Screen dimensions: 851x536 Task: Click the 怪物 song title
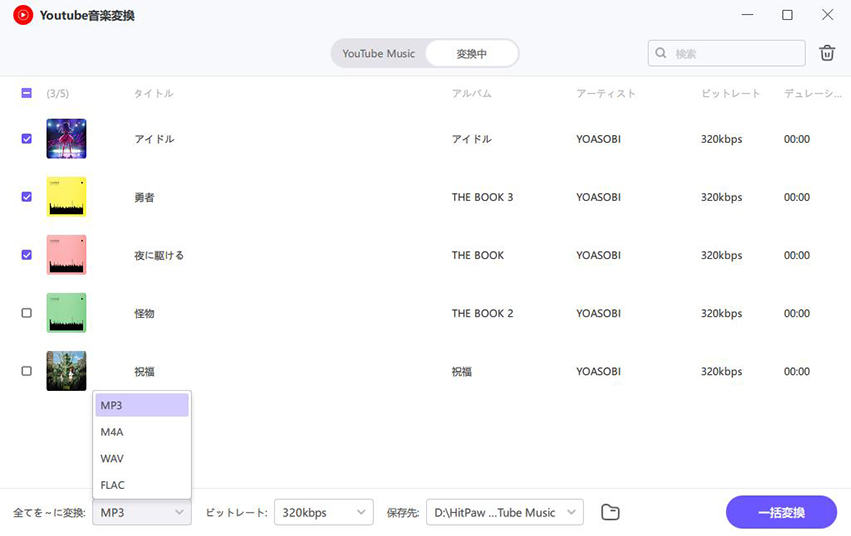tap(144, 314)
